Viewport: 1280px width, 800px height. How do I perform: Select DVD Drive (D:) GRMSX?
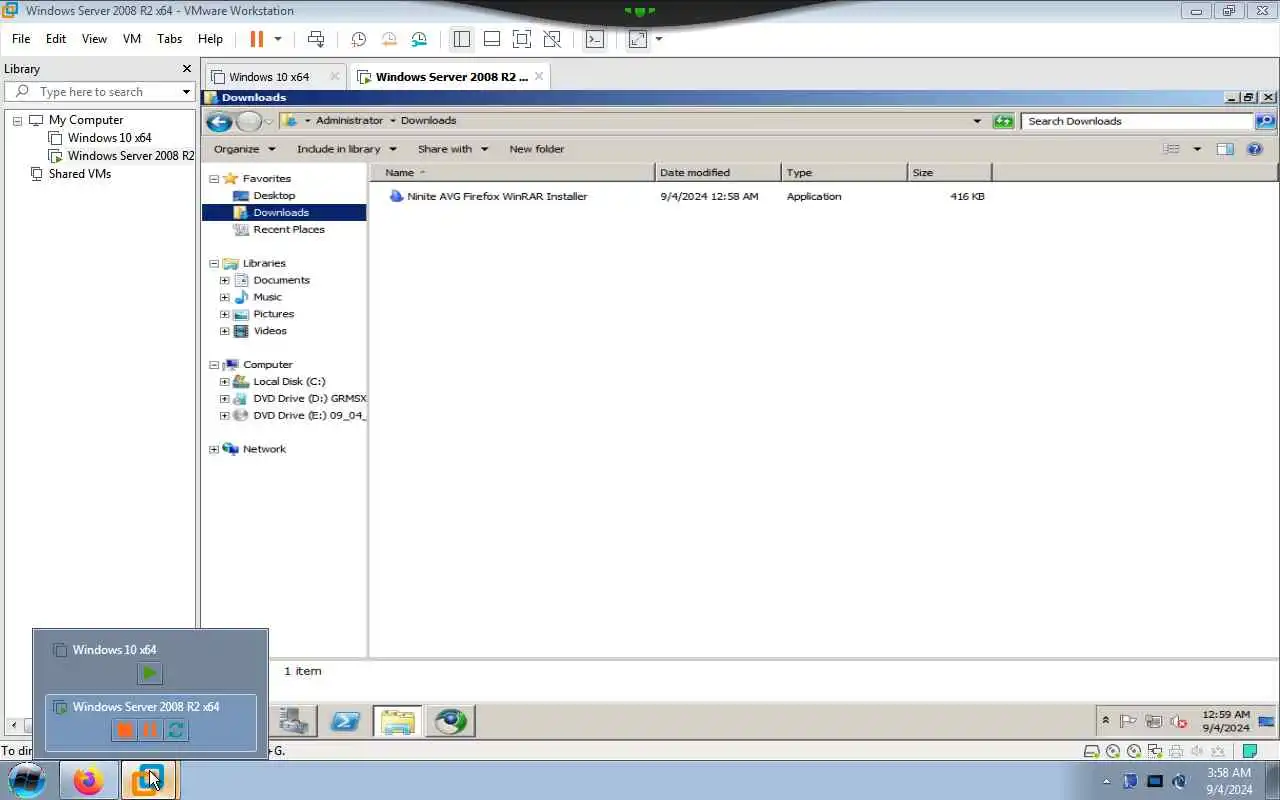click(309, 399)
